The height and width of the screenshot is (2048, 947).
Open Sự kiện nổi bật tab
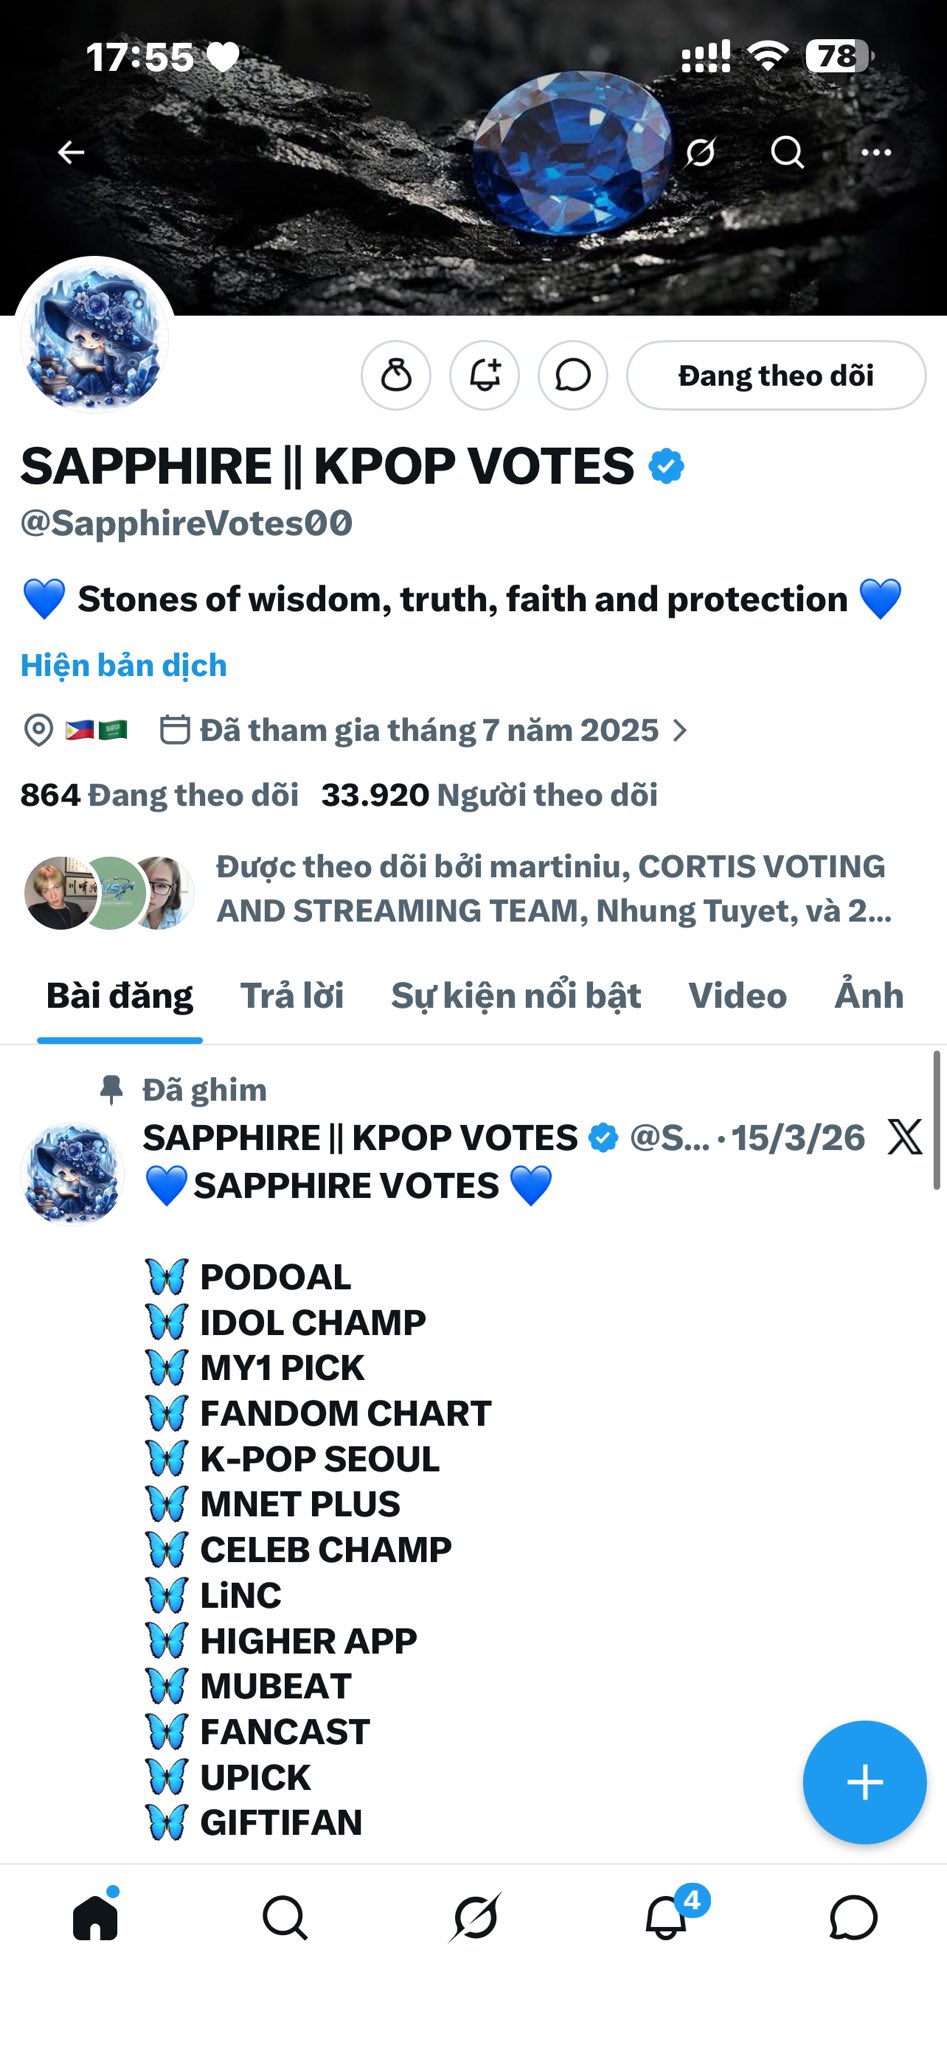(516, 996)
